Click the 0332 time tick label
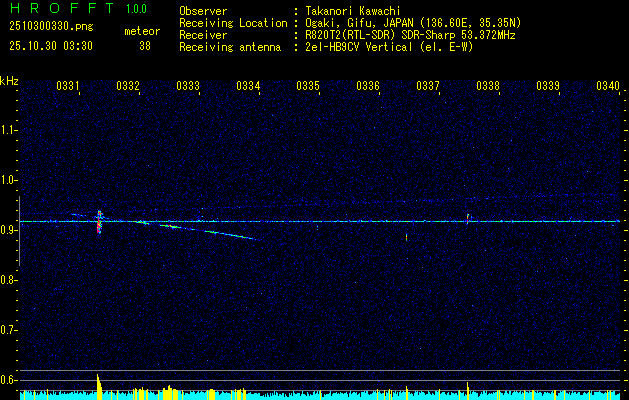This screenshot has height=400, width=629. point(128,85)
